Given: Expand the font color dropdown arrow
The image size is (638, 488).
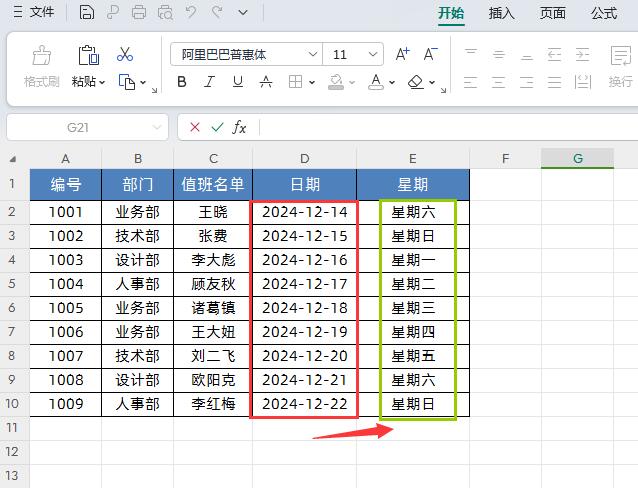Looking at the screenshot, I should pyautogui.click(x=392, y=83).
